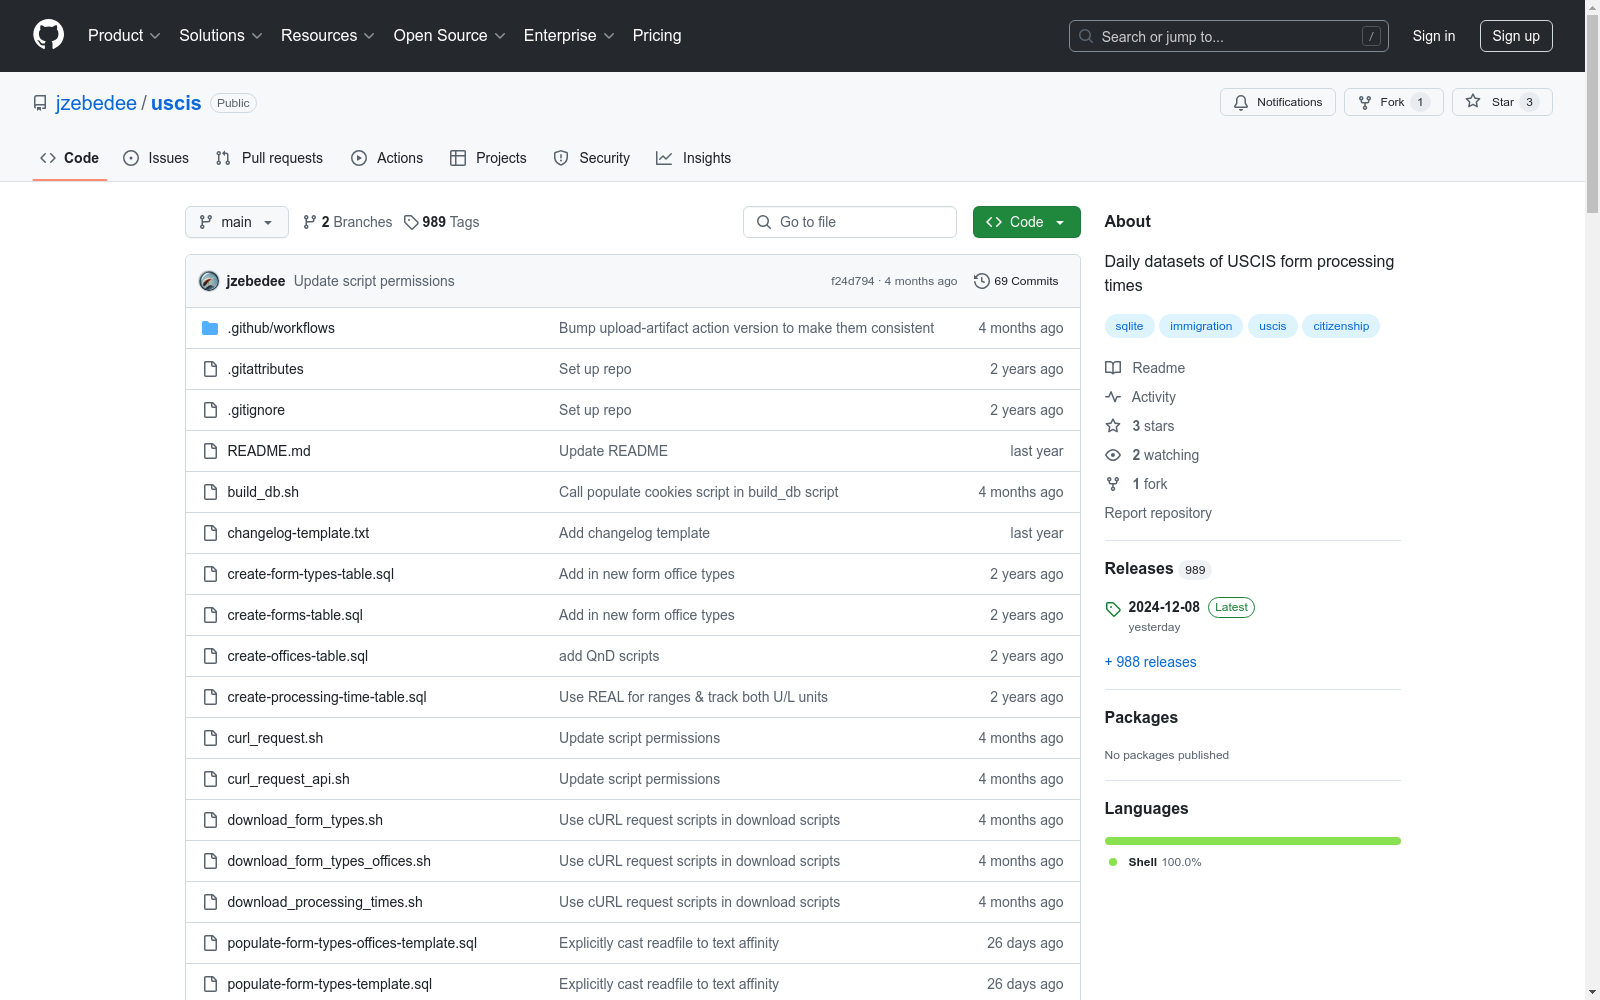Click the magnifier icon in the top search bar
The width and height of the screenshot is (1600, 1000).
click(1086, 36)
